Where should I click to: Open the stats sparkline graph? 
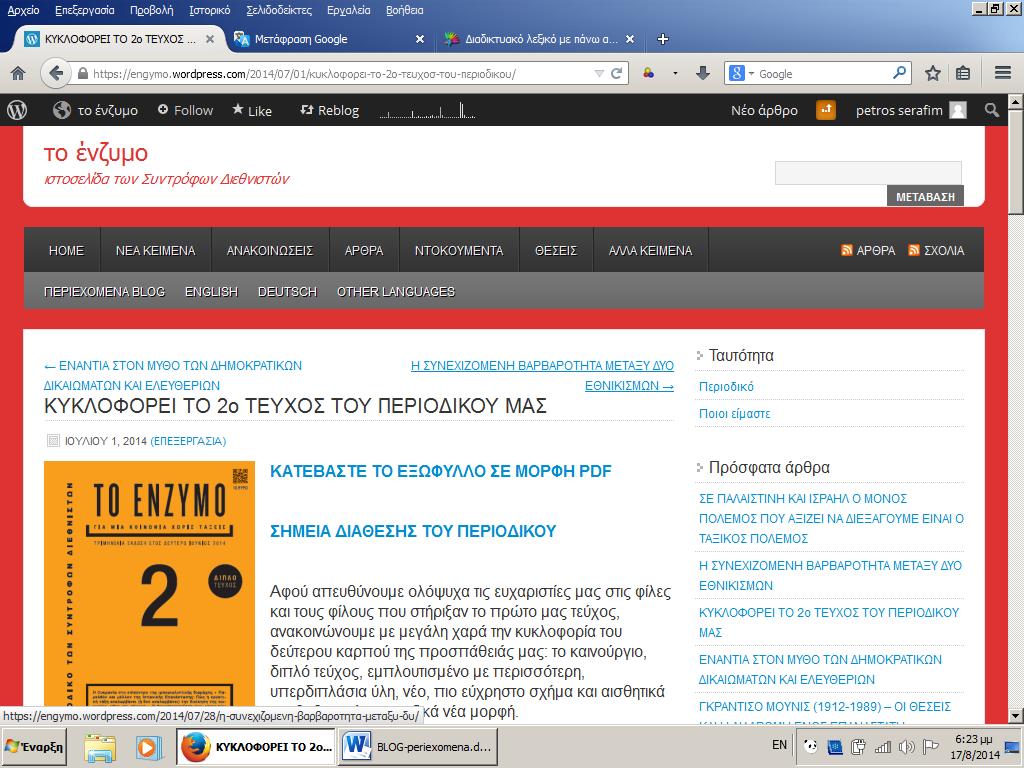[x=428, y=110]
